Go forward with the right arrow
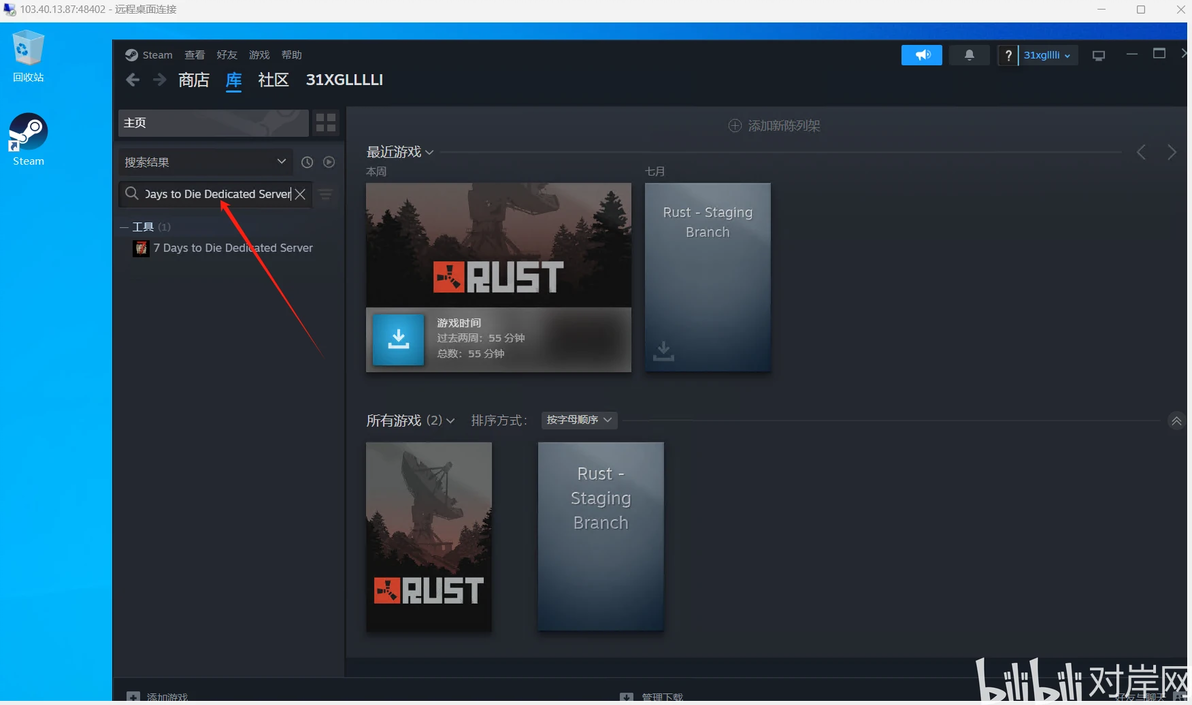 [159, 80]
